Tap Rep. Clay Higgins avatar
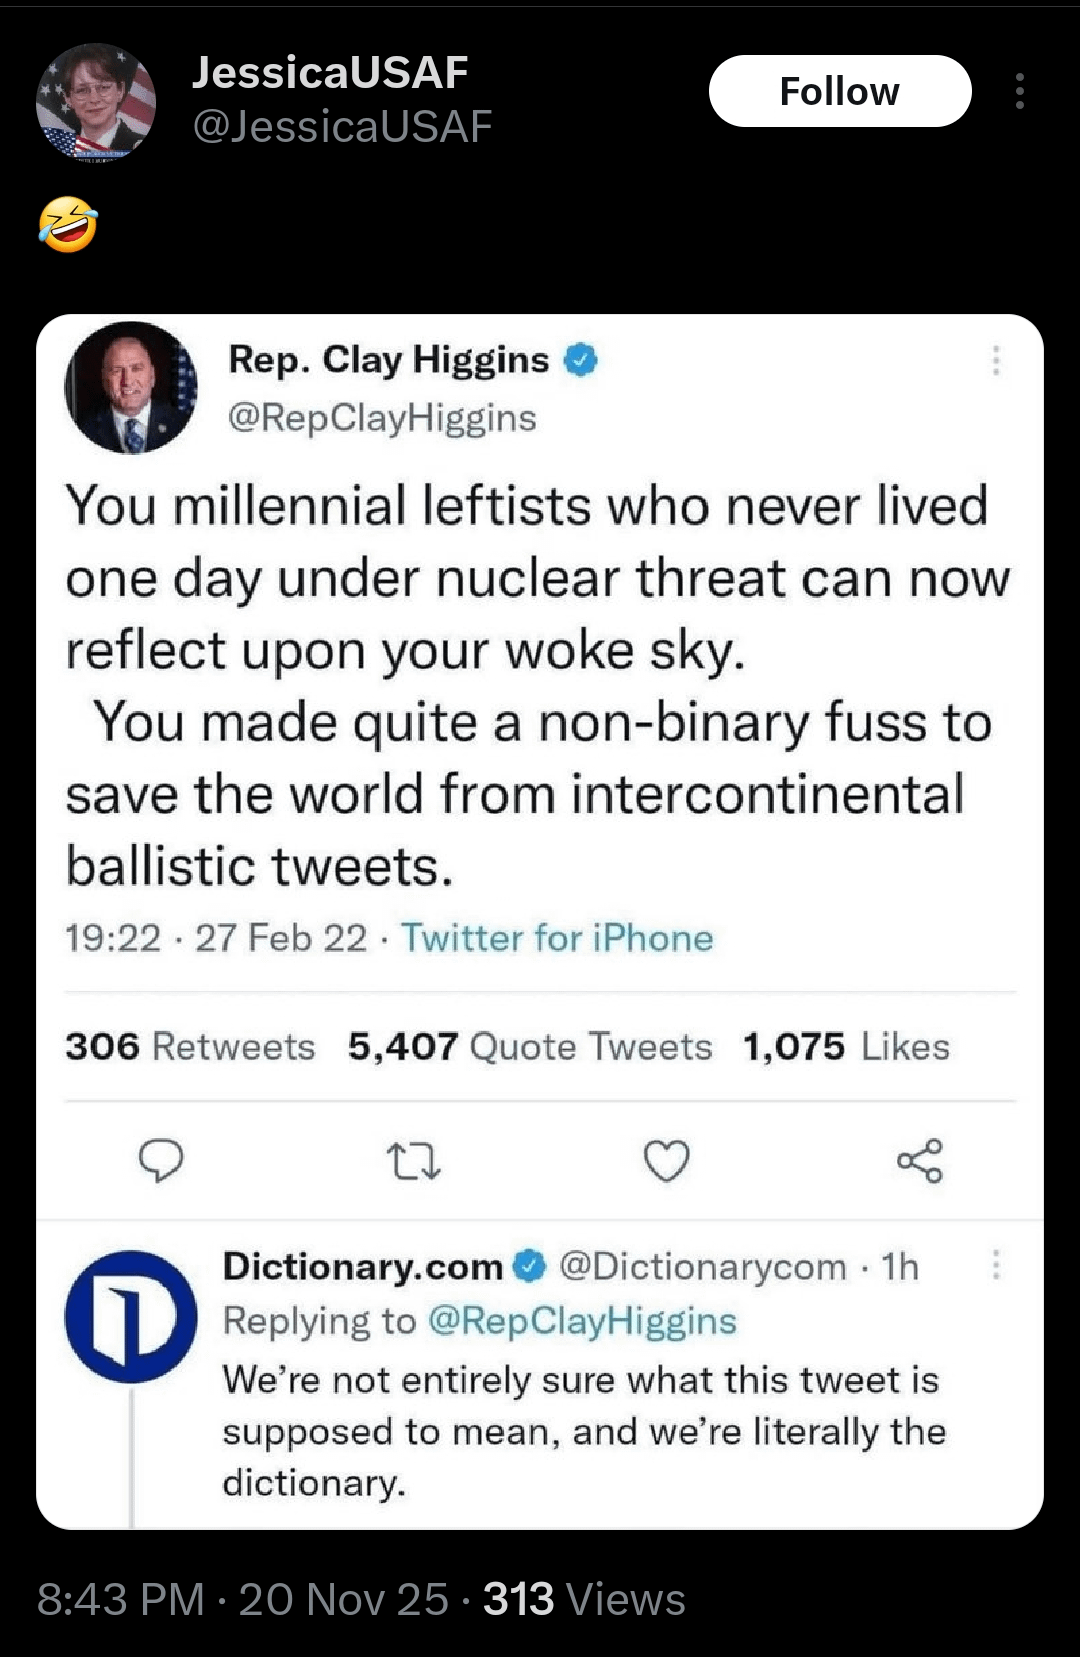1080x1657 pixels. (x=131, y=388)
